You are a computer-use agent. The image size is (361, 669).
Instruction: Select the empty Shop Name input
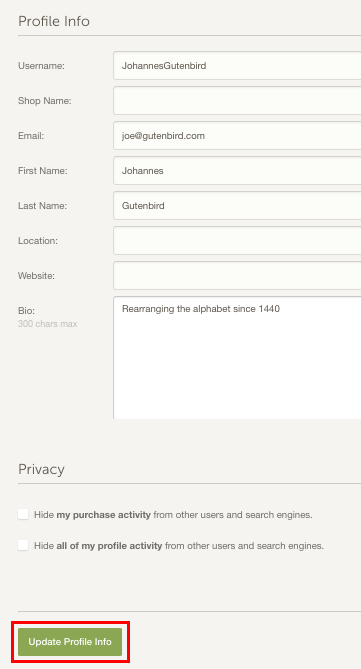click(x=237, y=101)
